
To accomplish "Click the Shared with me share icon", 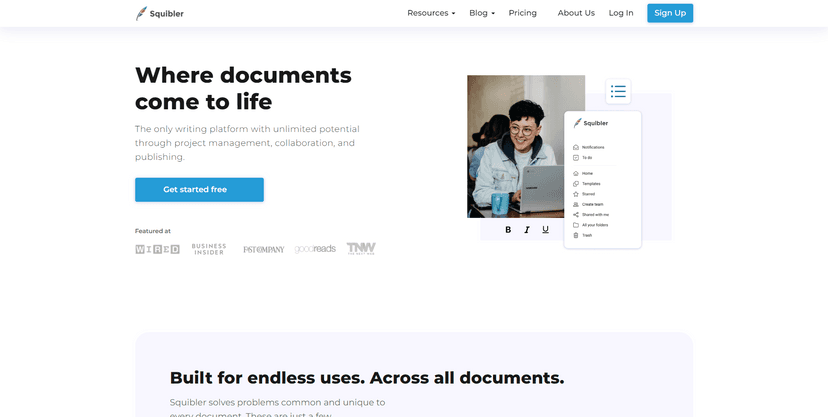I will click(x=576, y=215).
